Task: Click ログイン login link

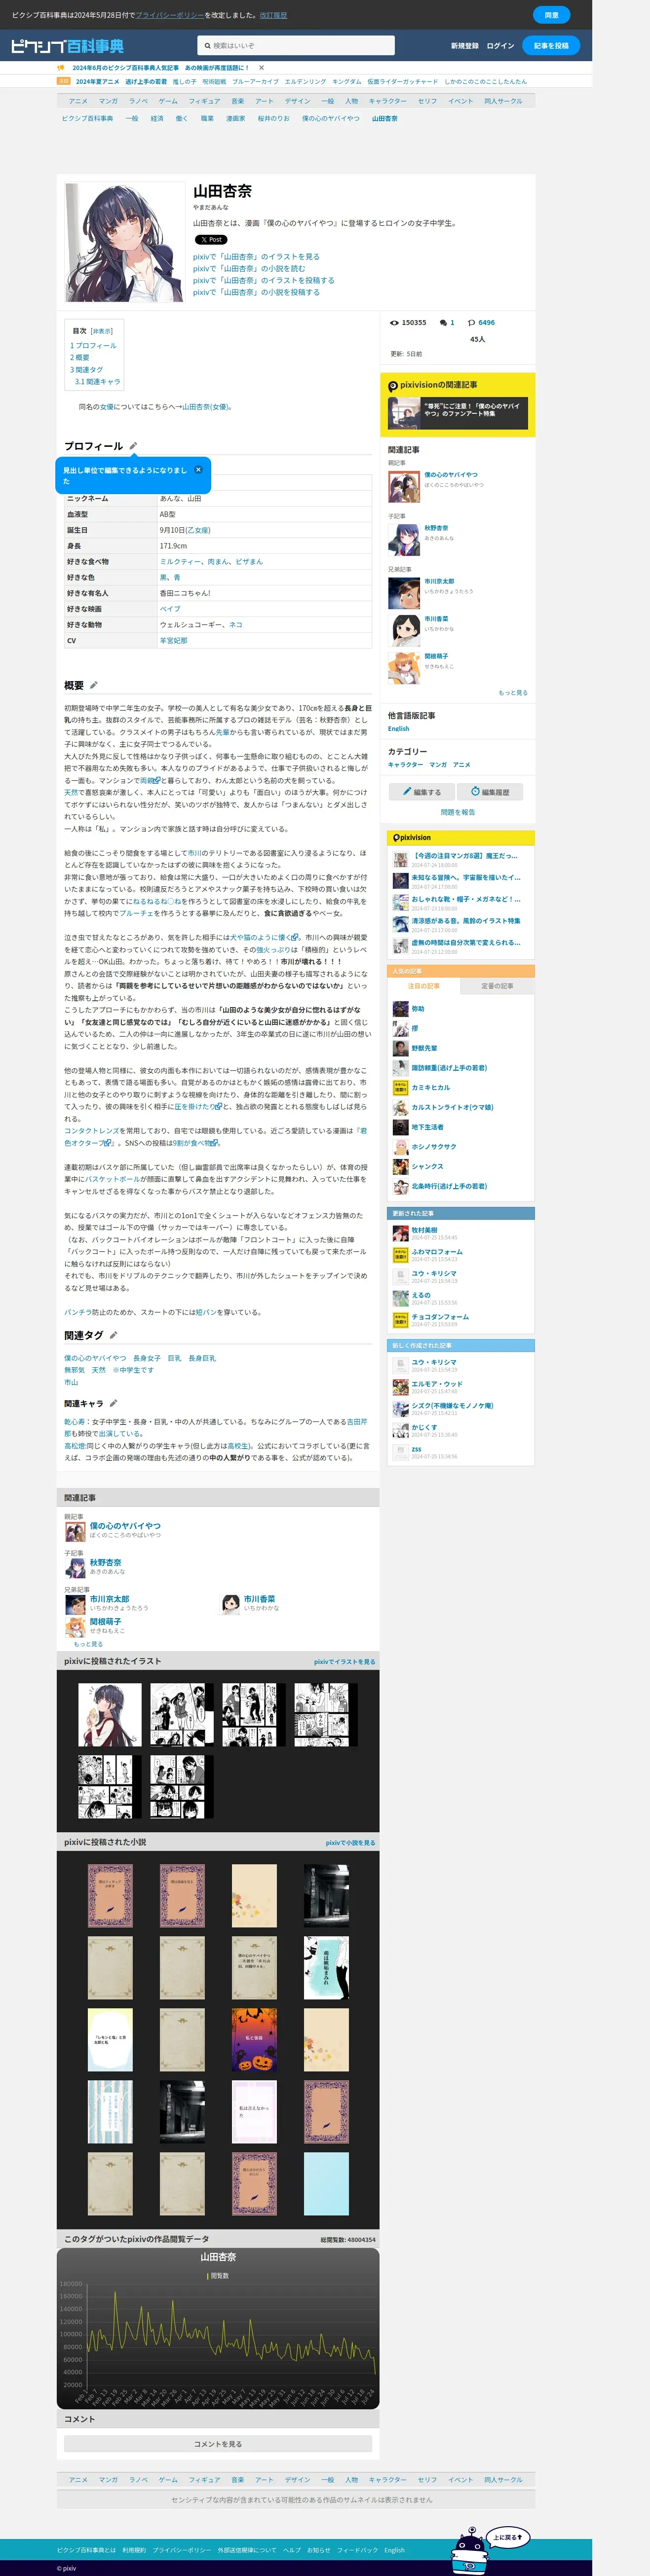Action: click(500, 46)
